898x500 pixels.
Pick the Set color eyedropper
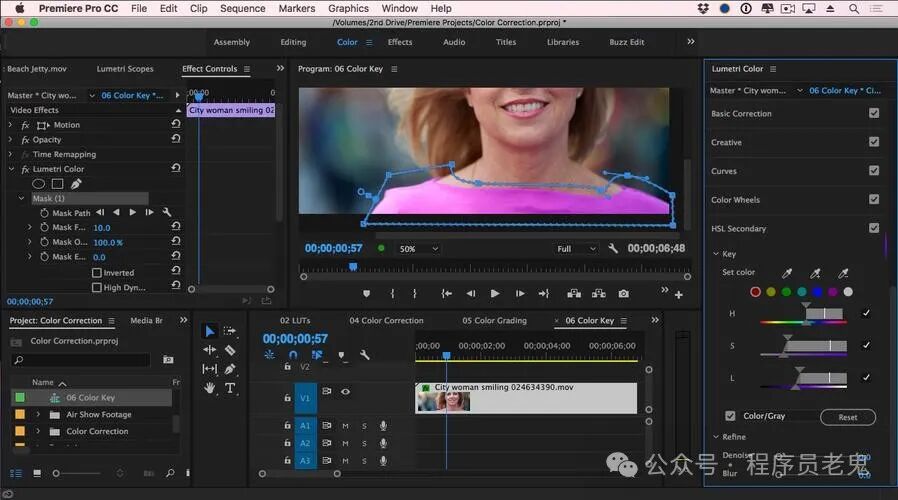point(787,273)
